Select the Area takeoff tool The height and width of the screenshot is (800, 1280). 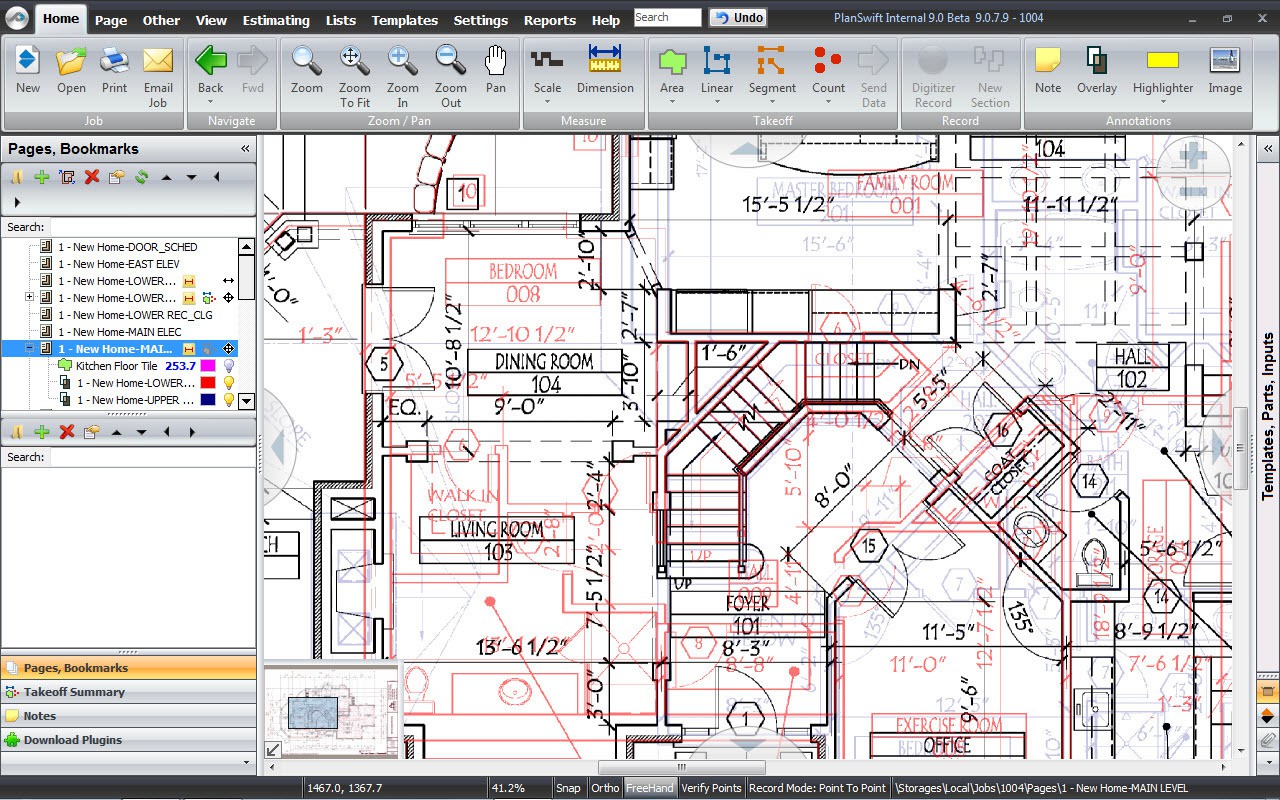(x=672, y=70)
